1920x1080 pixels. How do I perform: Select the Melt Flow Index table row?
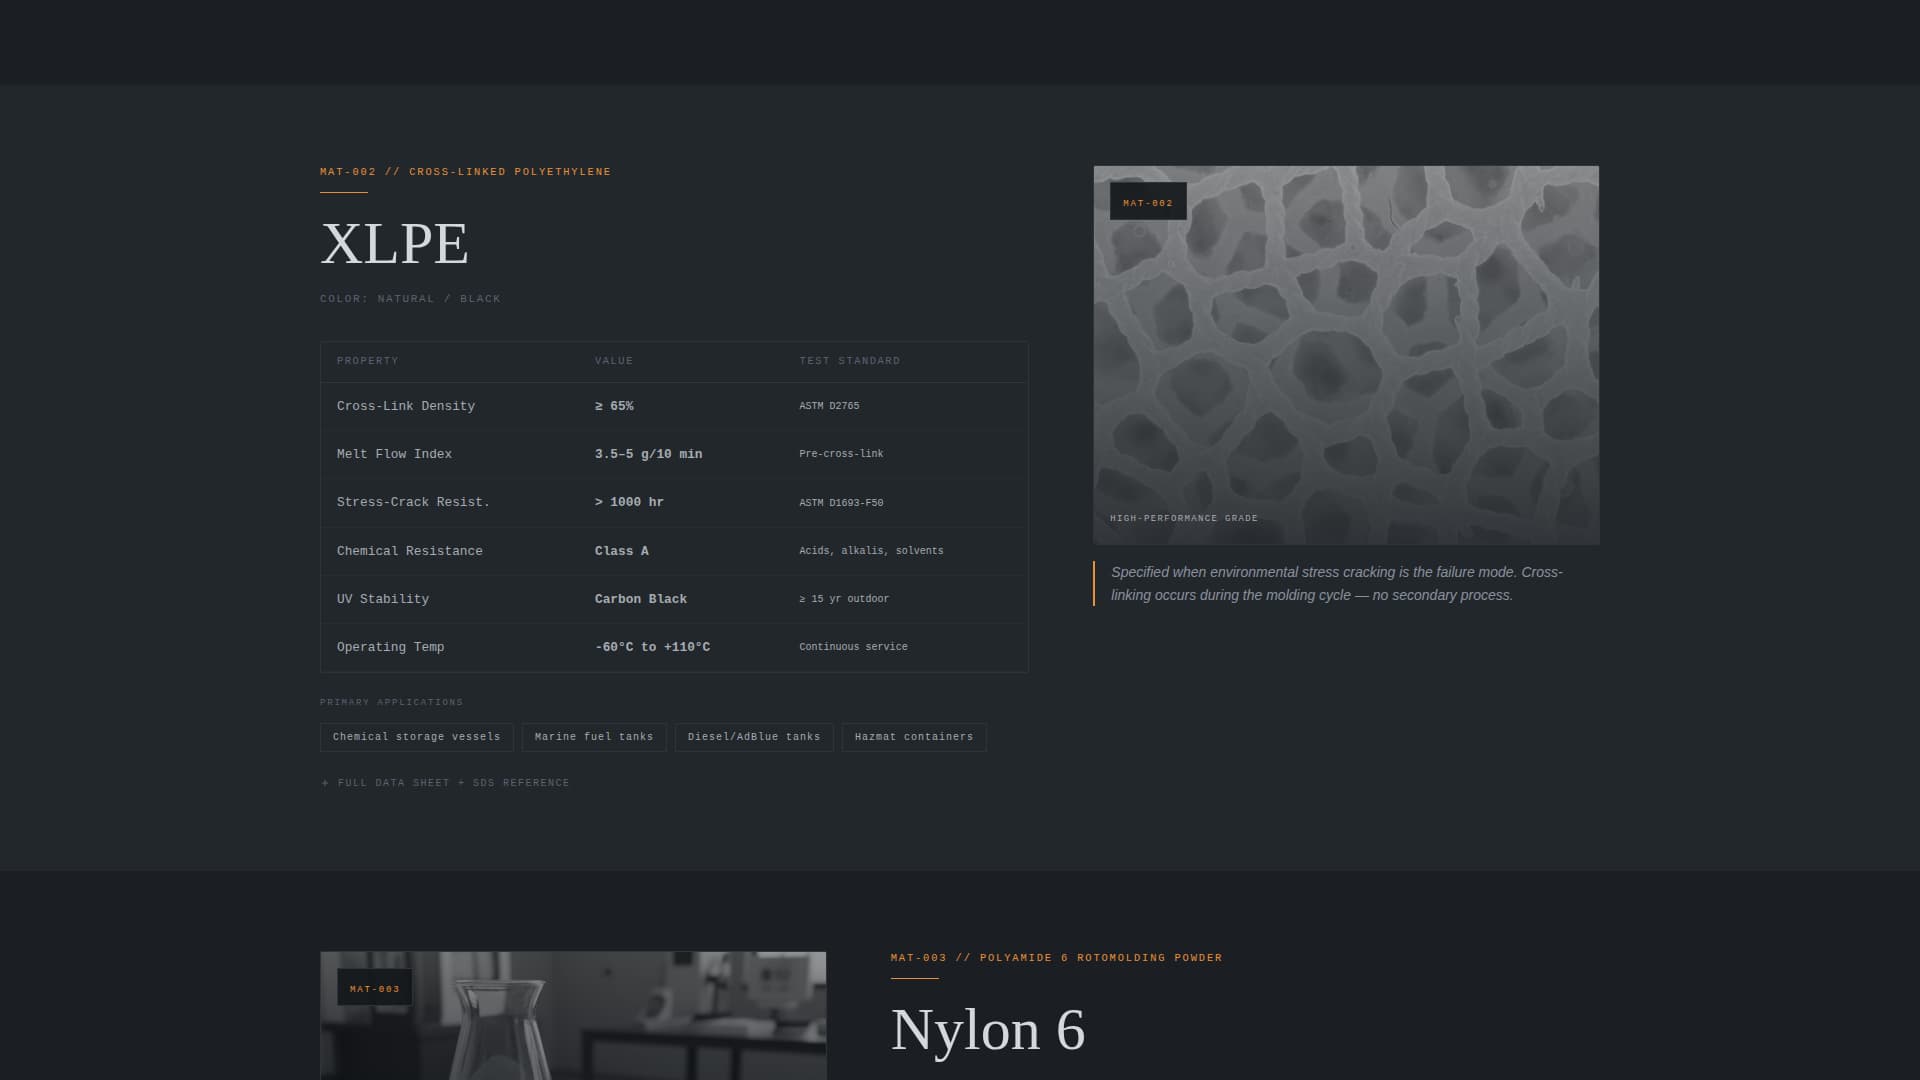pyautogui.click(x=673, y=454)
